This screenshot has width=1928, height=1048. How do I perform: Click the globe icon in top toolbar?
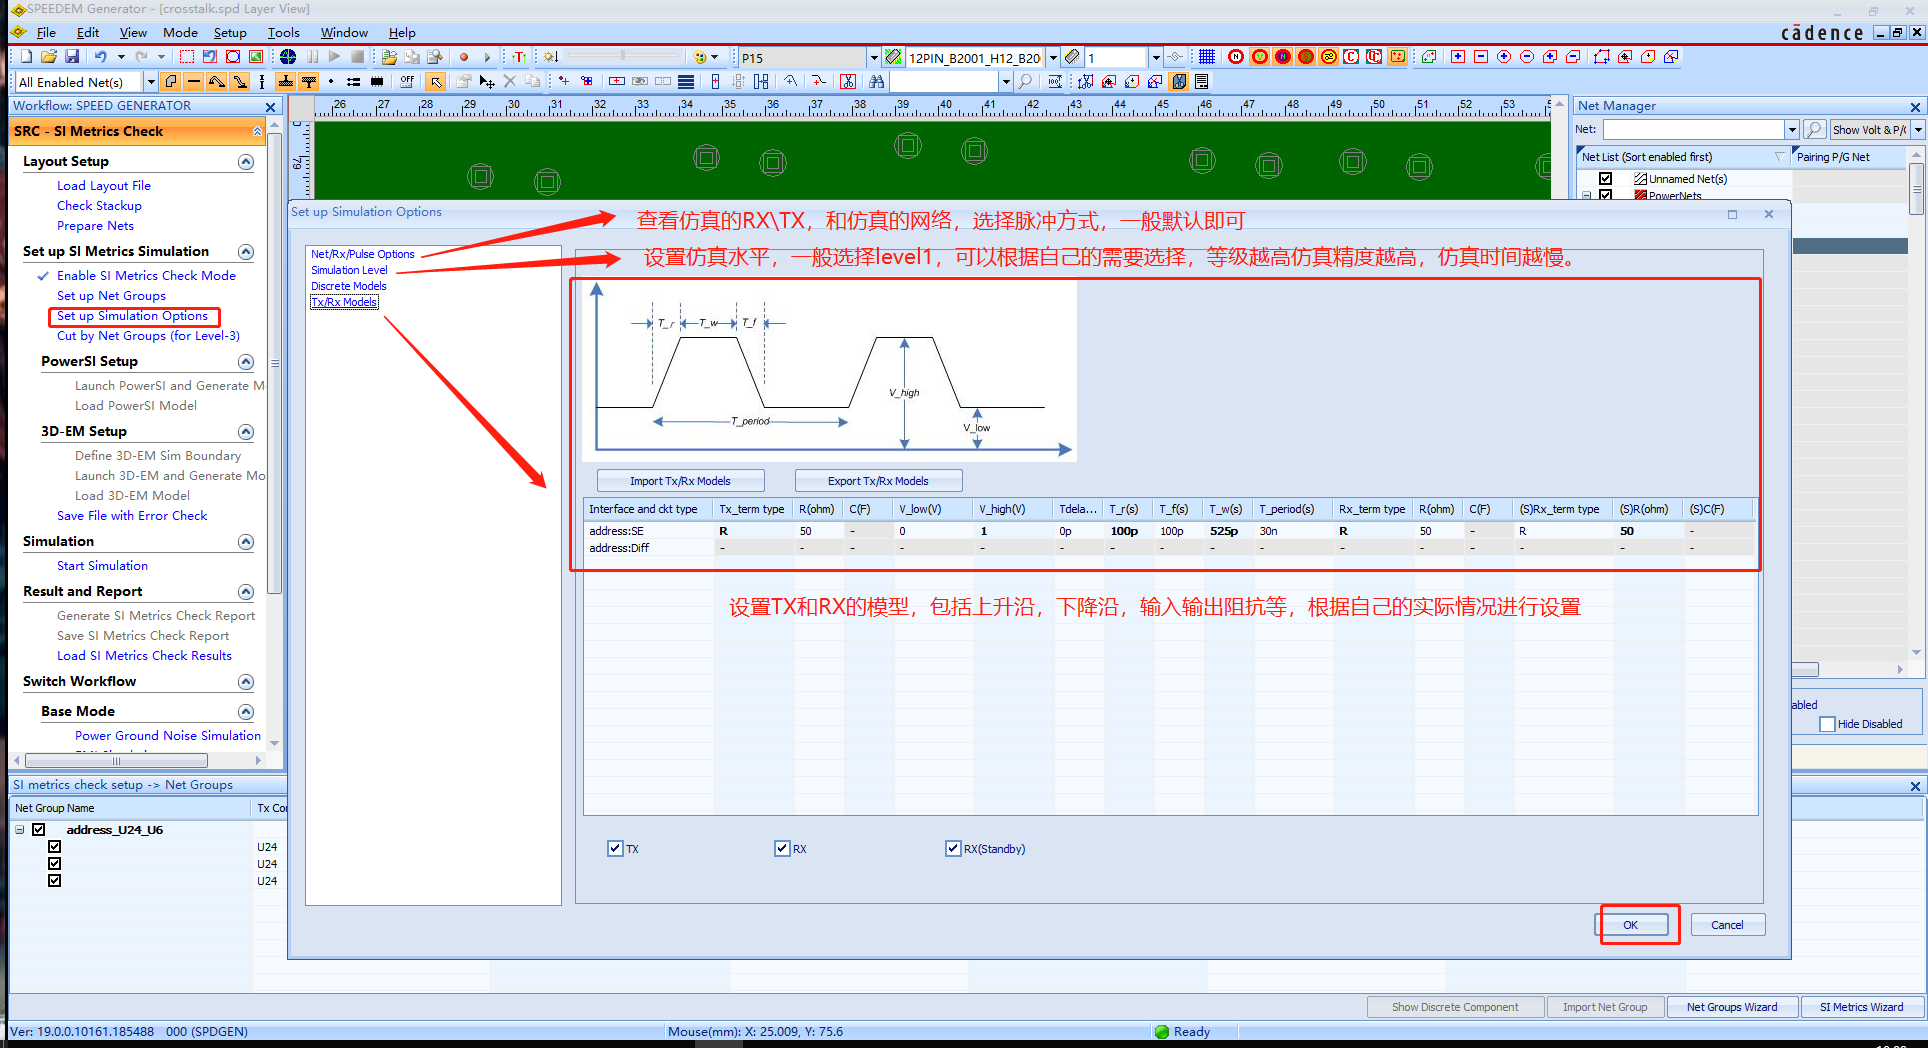tap(288, 57)
